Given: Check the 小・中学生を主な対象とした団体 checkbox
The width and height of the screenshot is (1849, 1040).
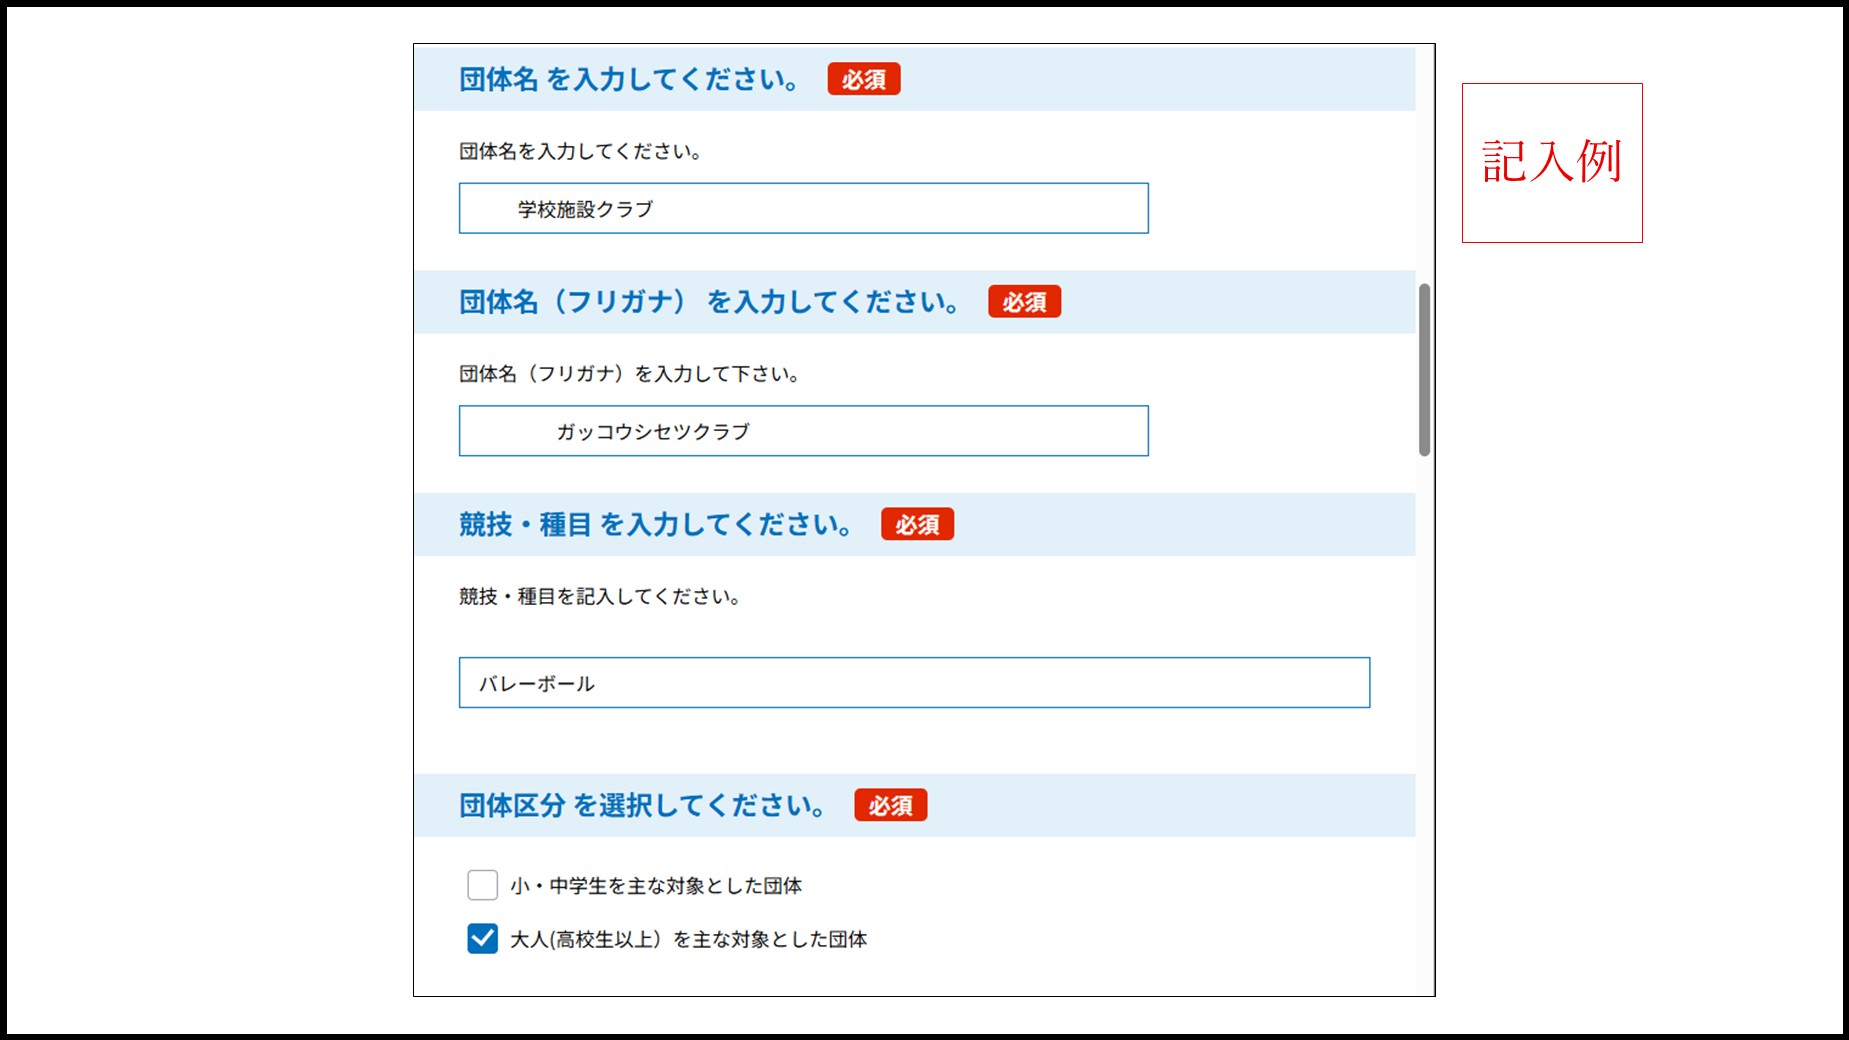Looking at the screenshot, I should click(482, 885).
